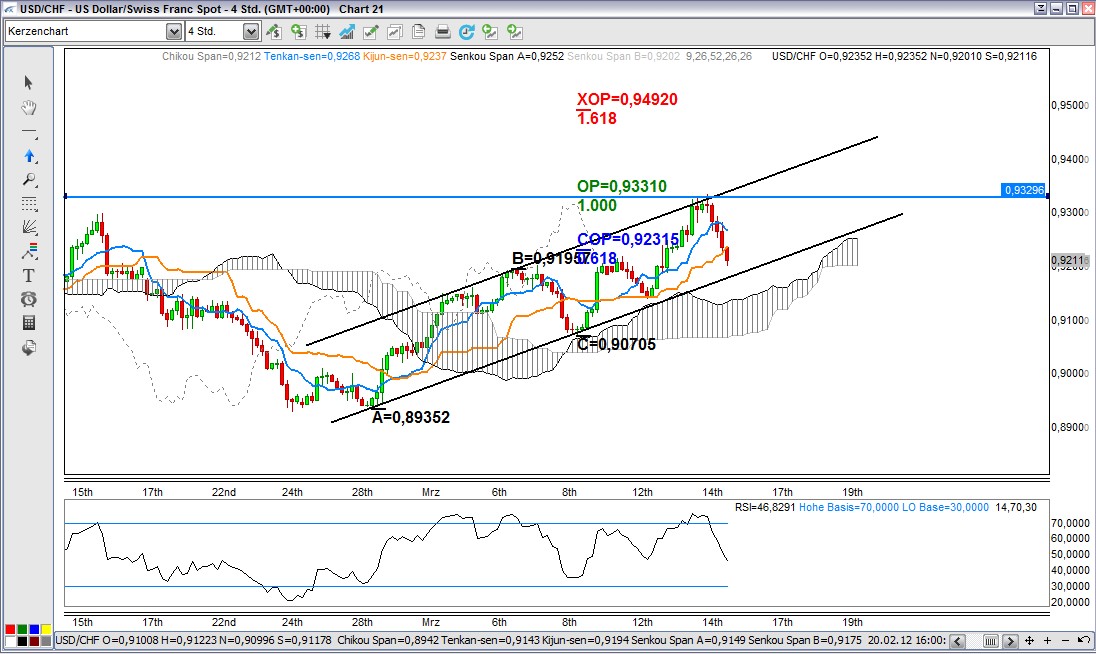Click the 0,93296 price level label
Image resolution: width=1096 pixels, height=654 pixels.
tap(1022, 190)
